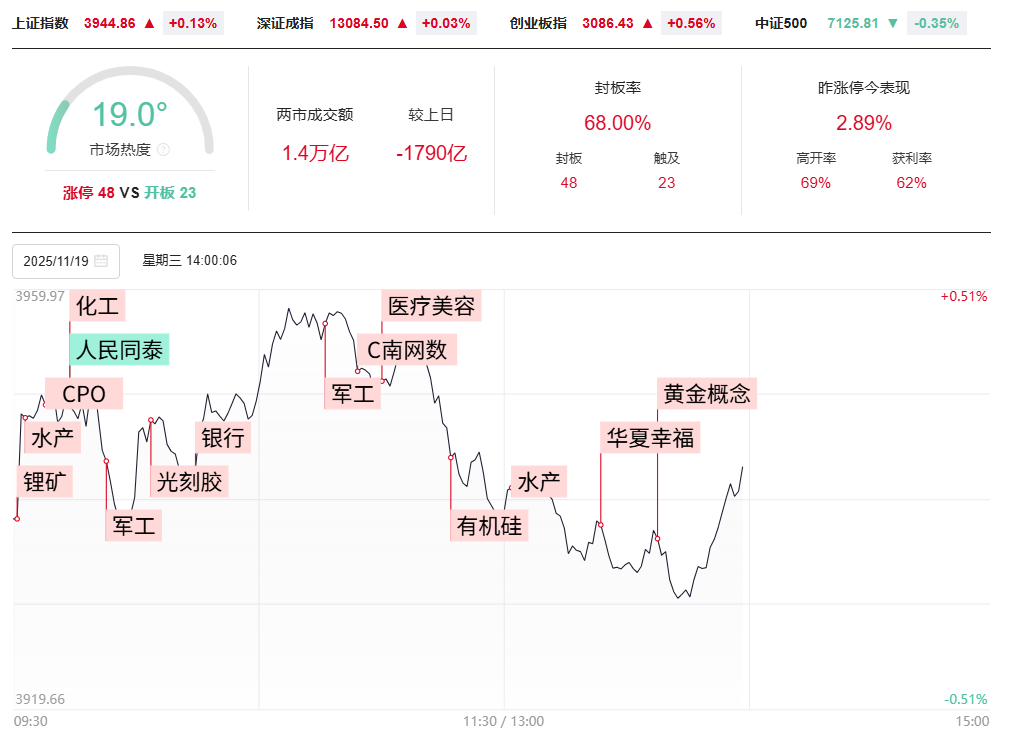This screenshot has width=1009, height=734.
Task: Select the 黄金概念 marker on chart
Action: click(x=706, y=393)
